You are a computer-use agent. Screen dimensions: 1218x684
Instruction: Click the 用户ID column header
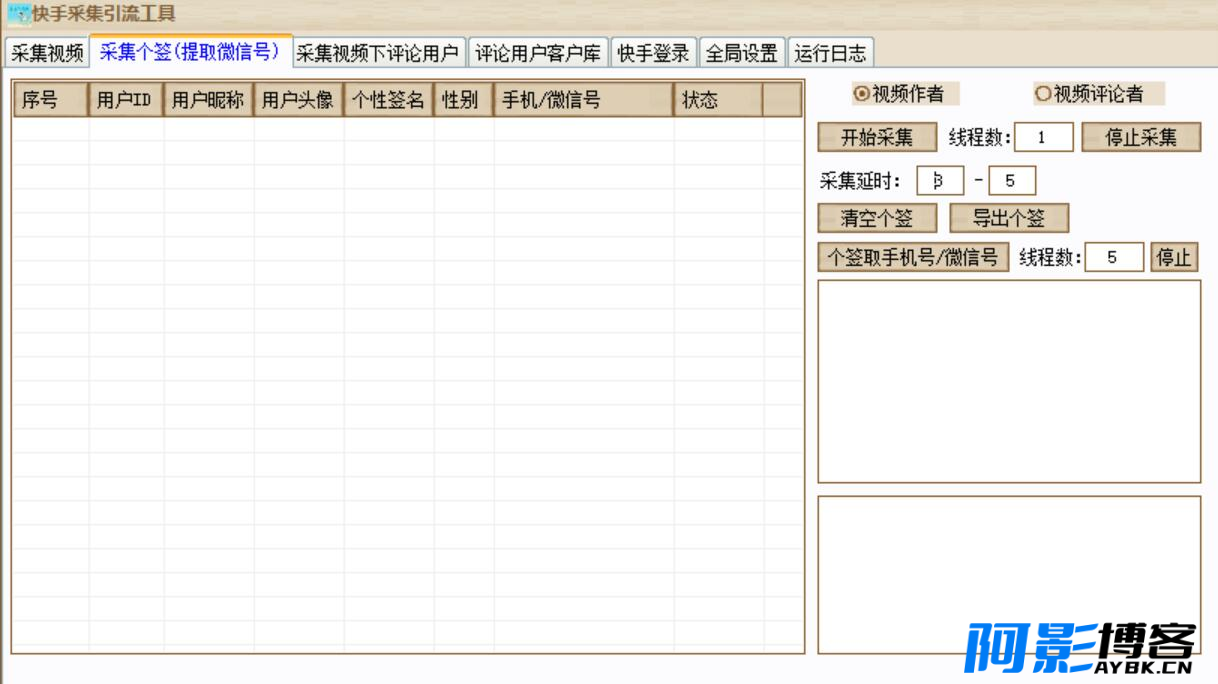click(126, 100)
